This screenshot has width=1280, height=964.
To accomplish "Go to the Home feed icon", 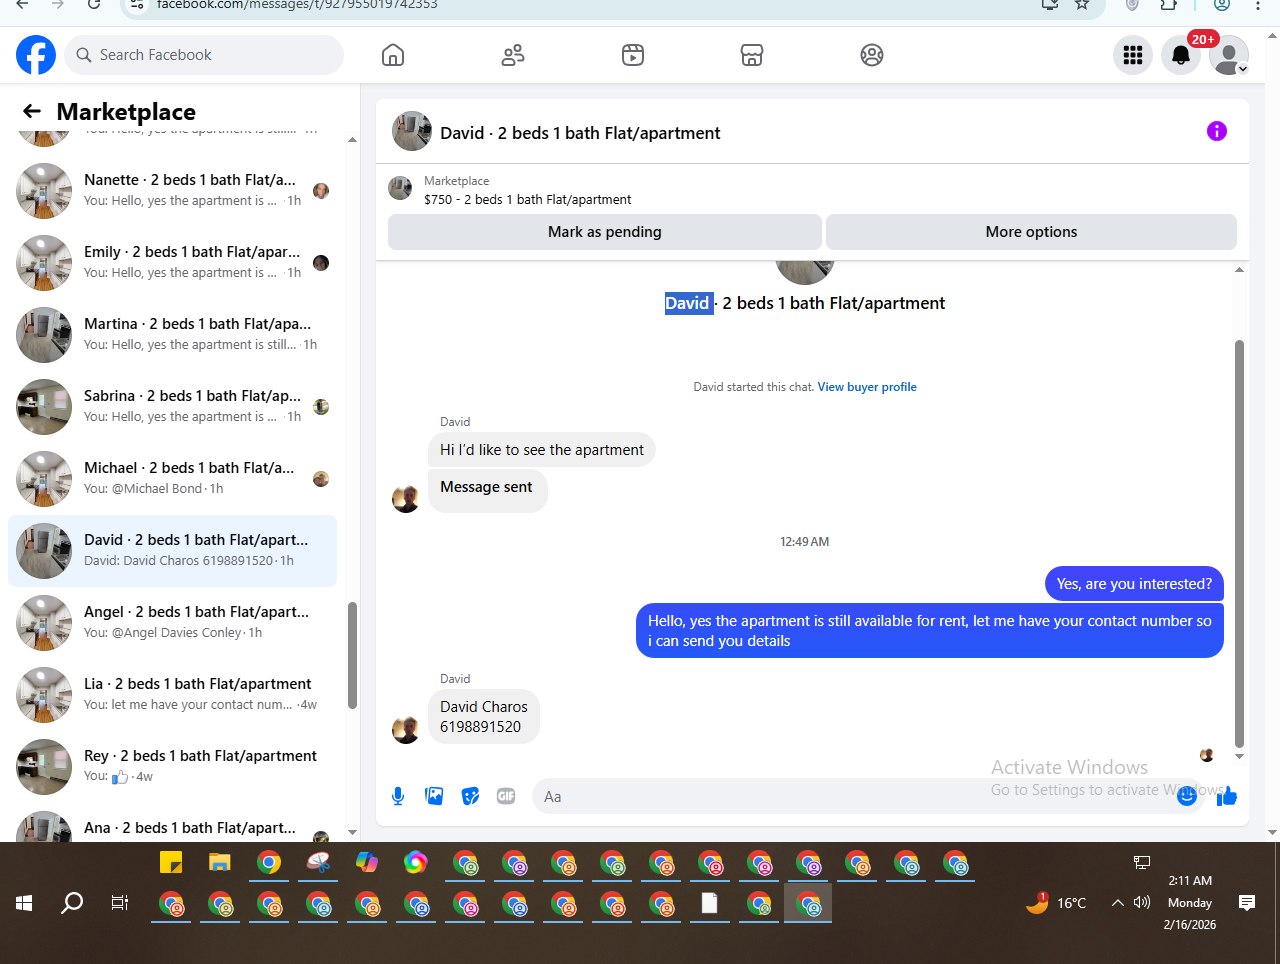I will 393,55.
